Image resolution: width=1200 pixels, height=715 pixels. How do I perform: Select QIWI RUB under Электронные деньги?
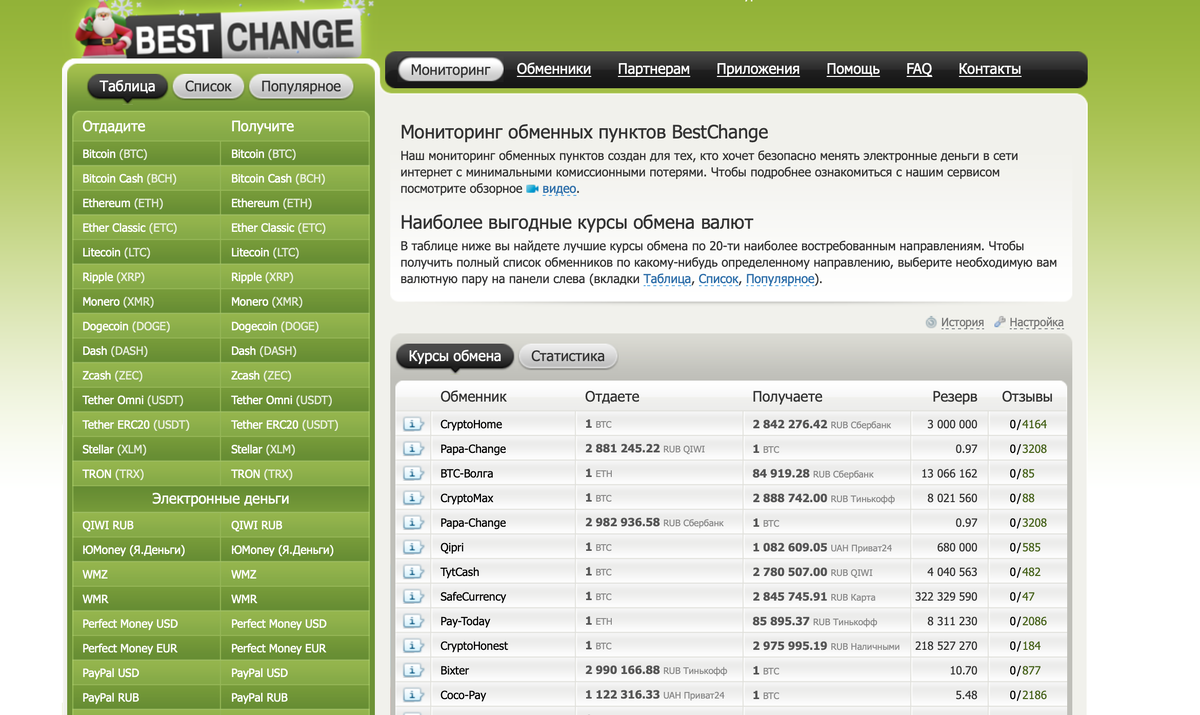[x=108, y=524]
